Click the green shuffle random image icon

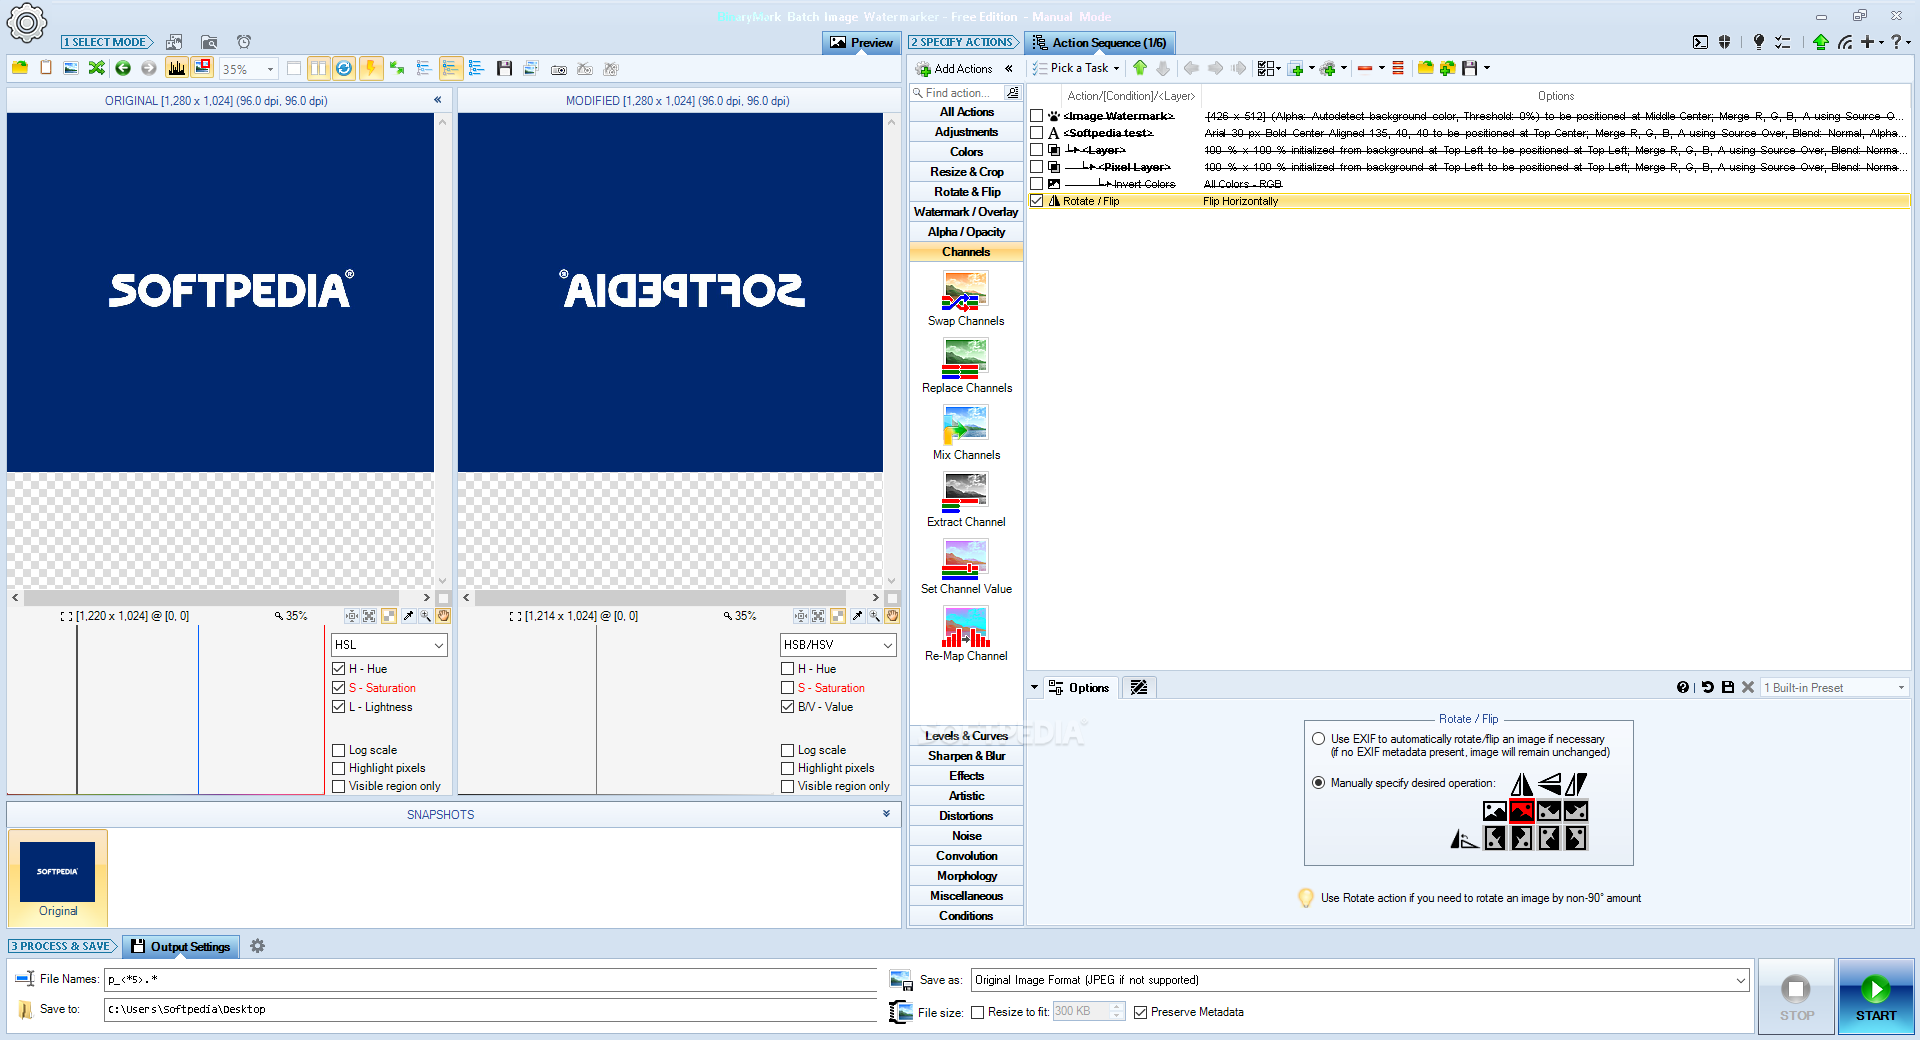97,68
